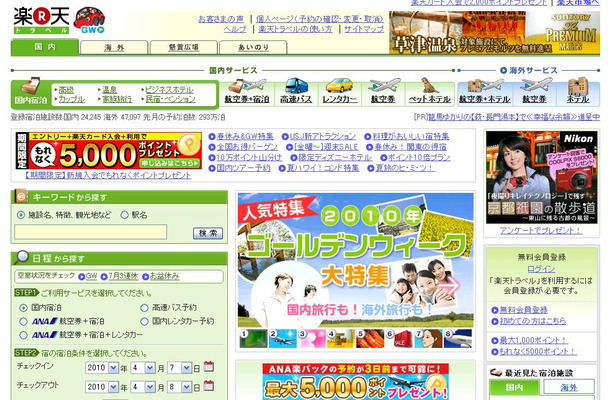Select the 高速バス bus icon

[296, 92]
